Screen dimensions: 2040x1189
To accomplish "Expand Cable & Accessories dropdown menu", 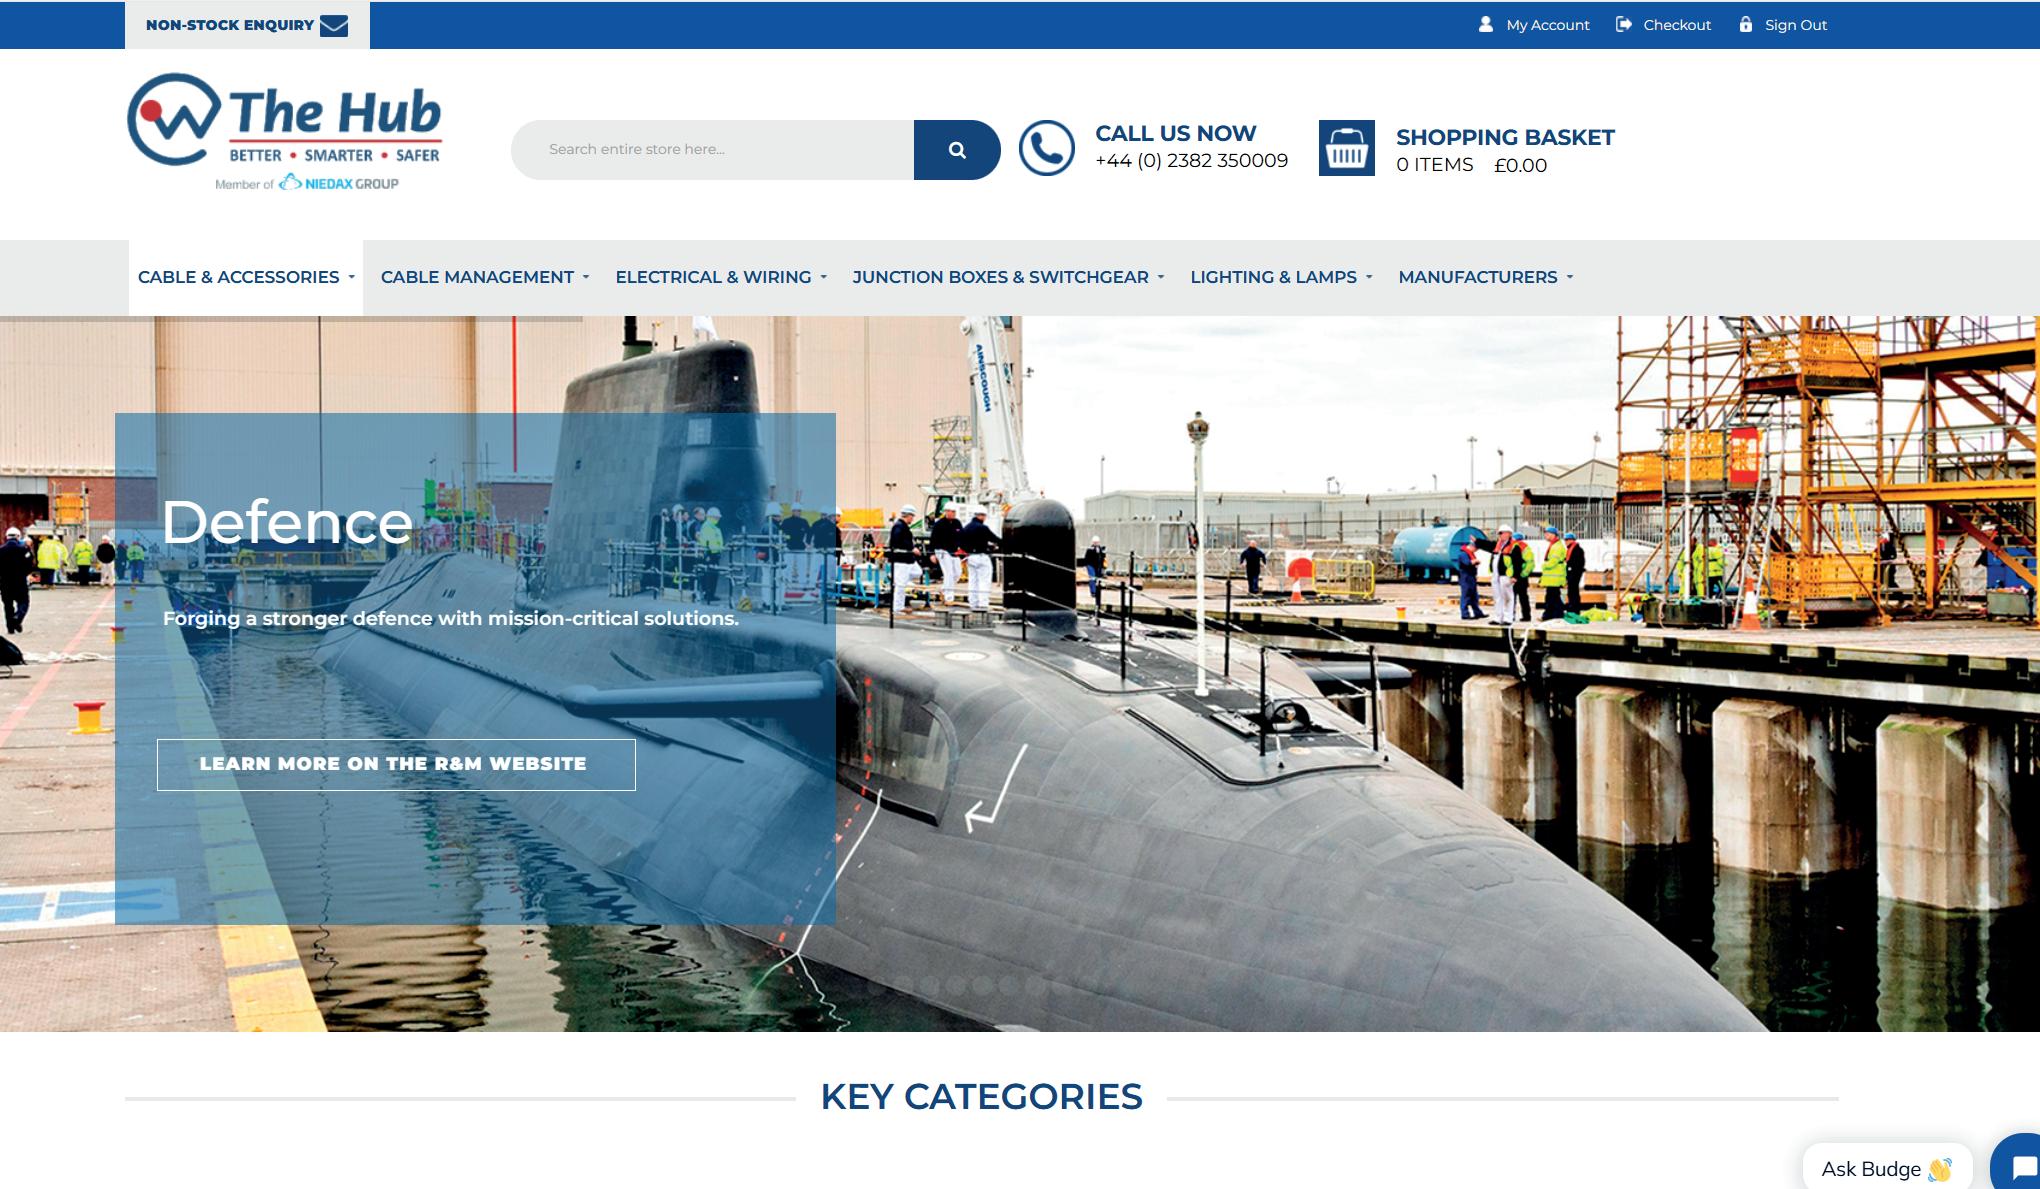I will tap(246, 277).
